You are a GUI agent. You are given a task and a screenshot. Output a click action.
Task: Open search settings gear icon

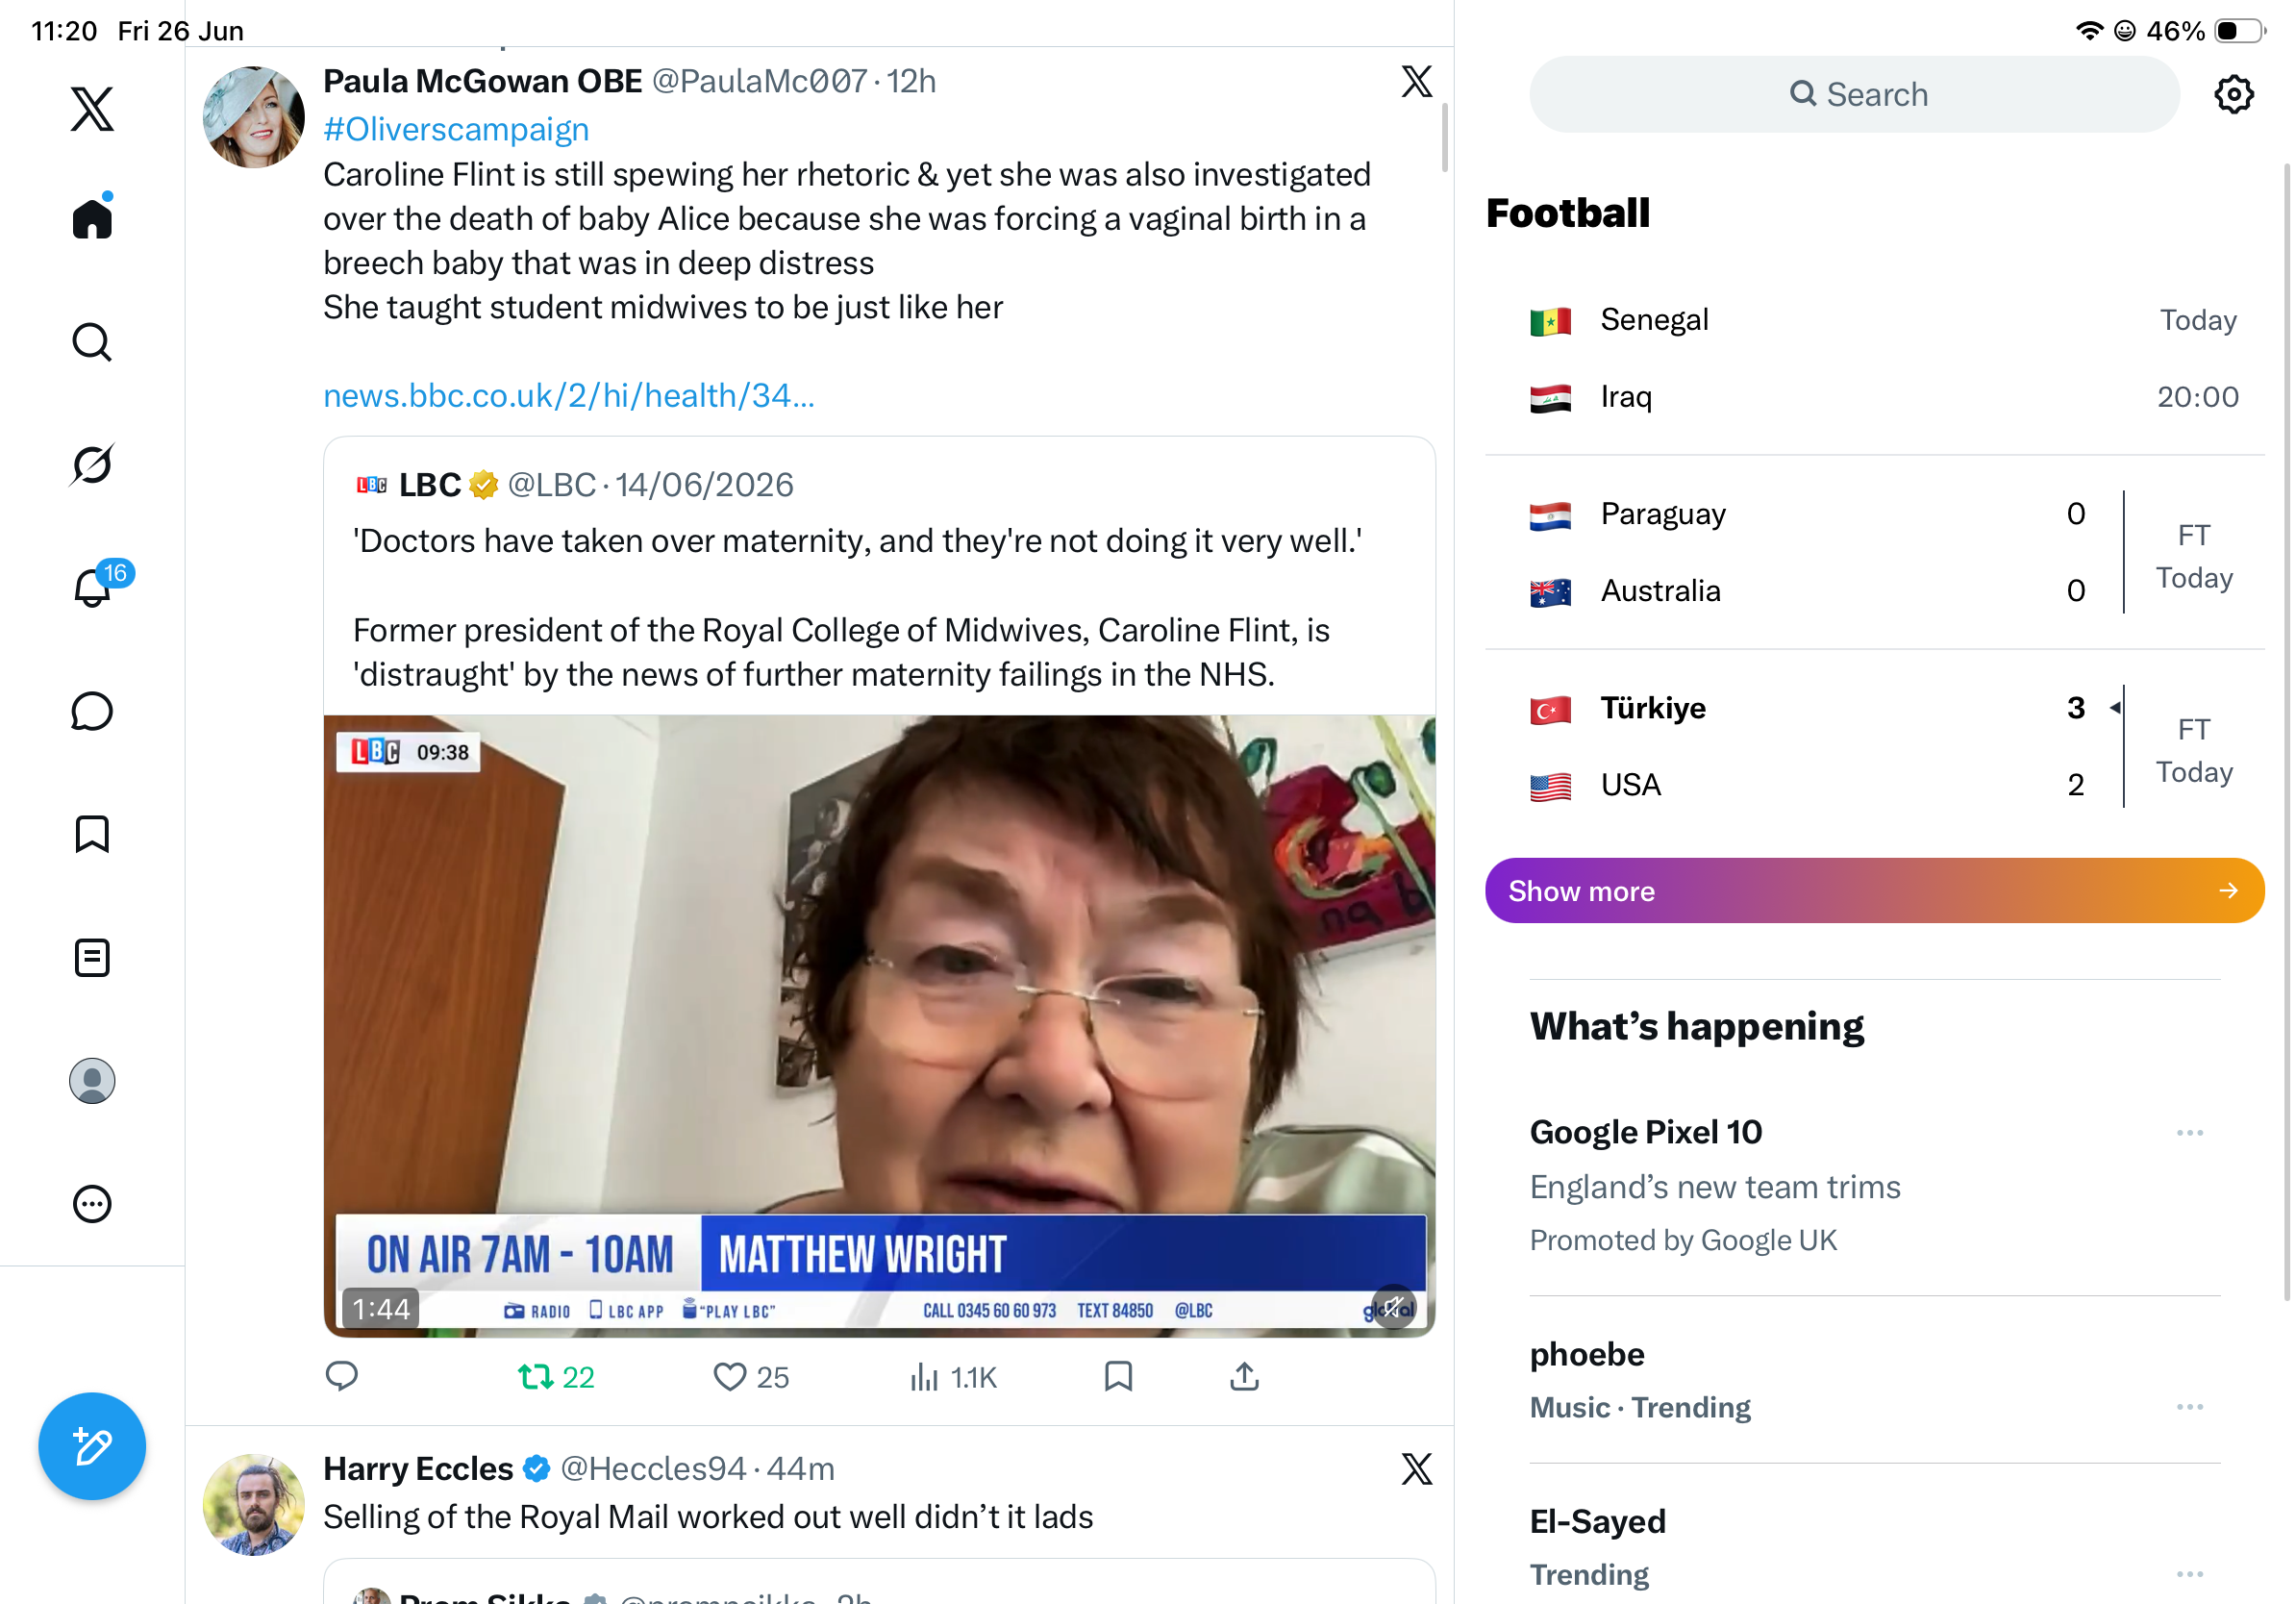coord(2233,94)
